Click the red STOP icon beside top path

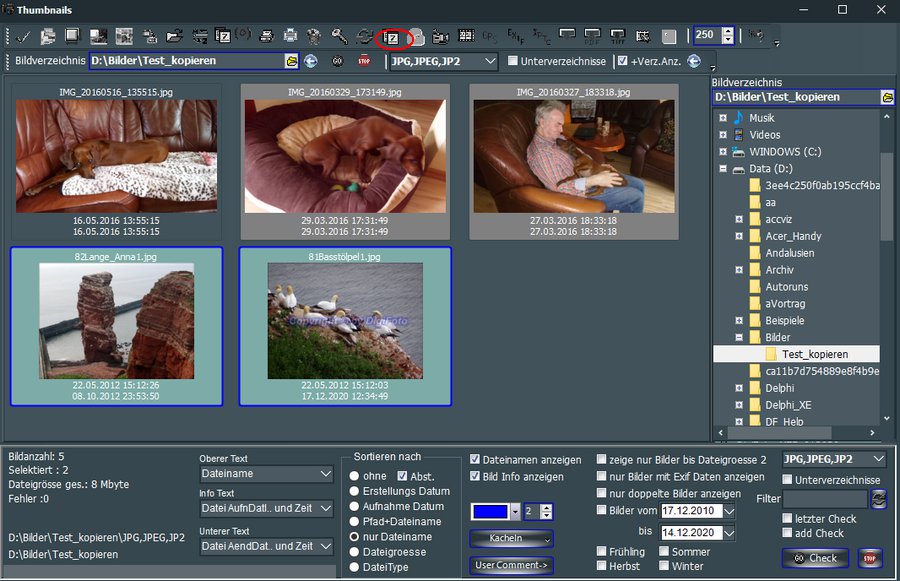coord(364,61)
